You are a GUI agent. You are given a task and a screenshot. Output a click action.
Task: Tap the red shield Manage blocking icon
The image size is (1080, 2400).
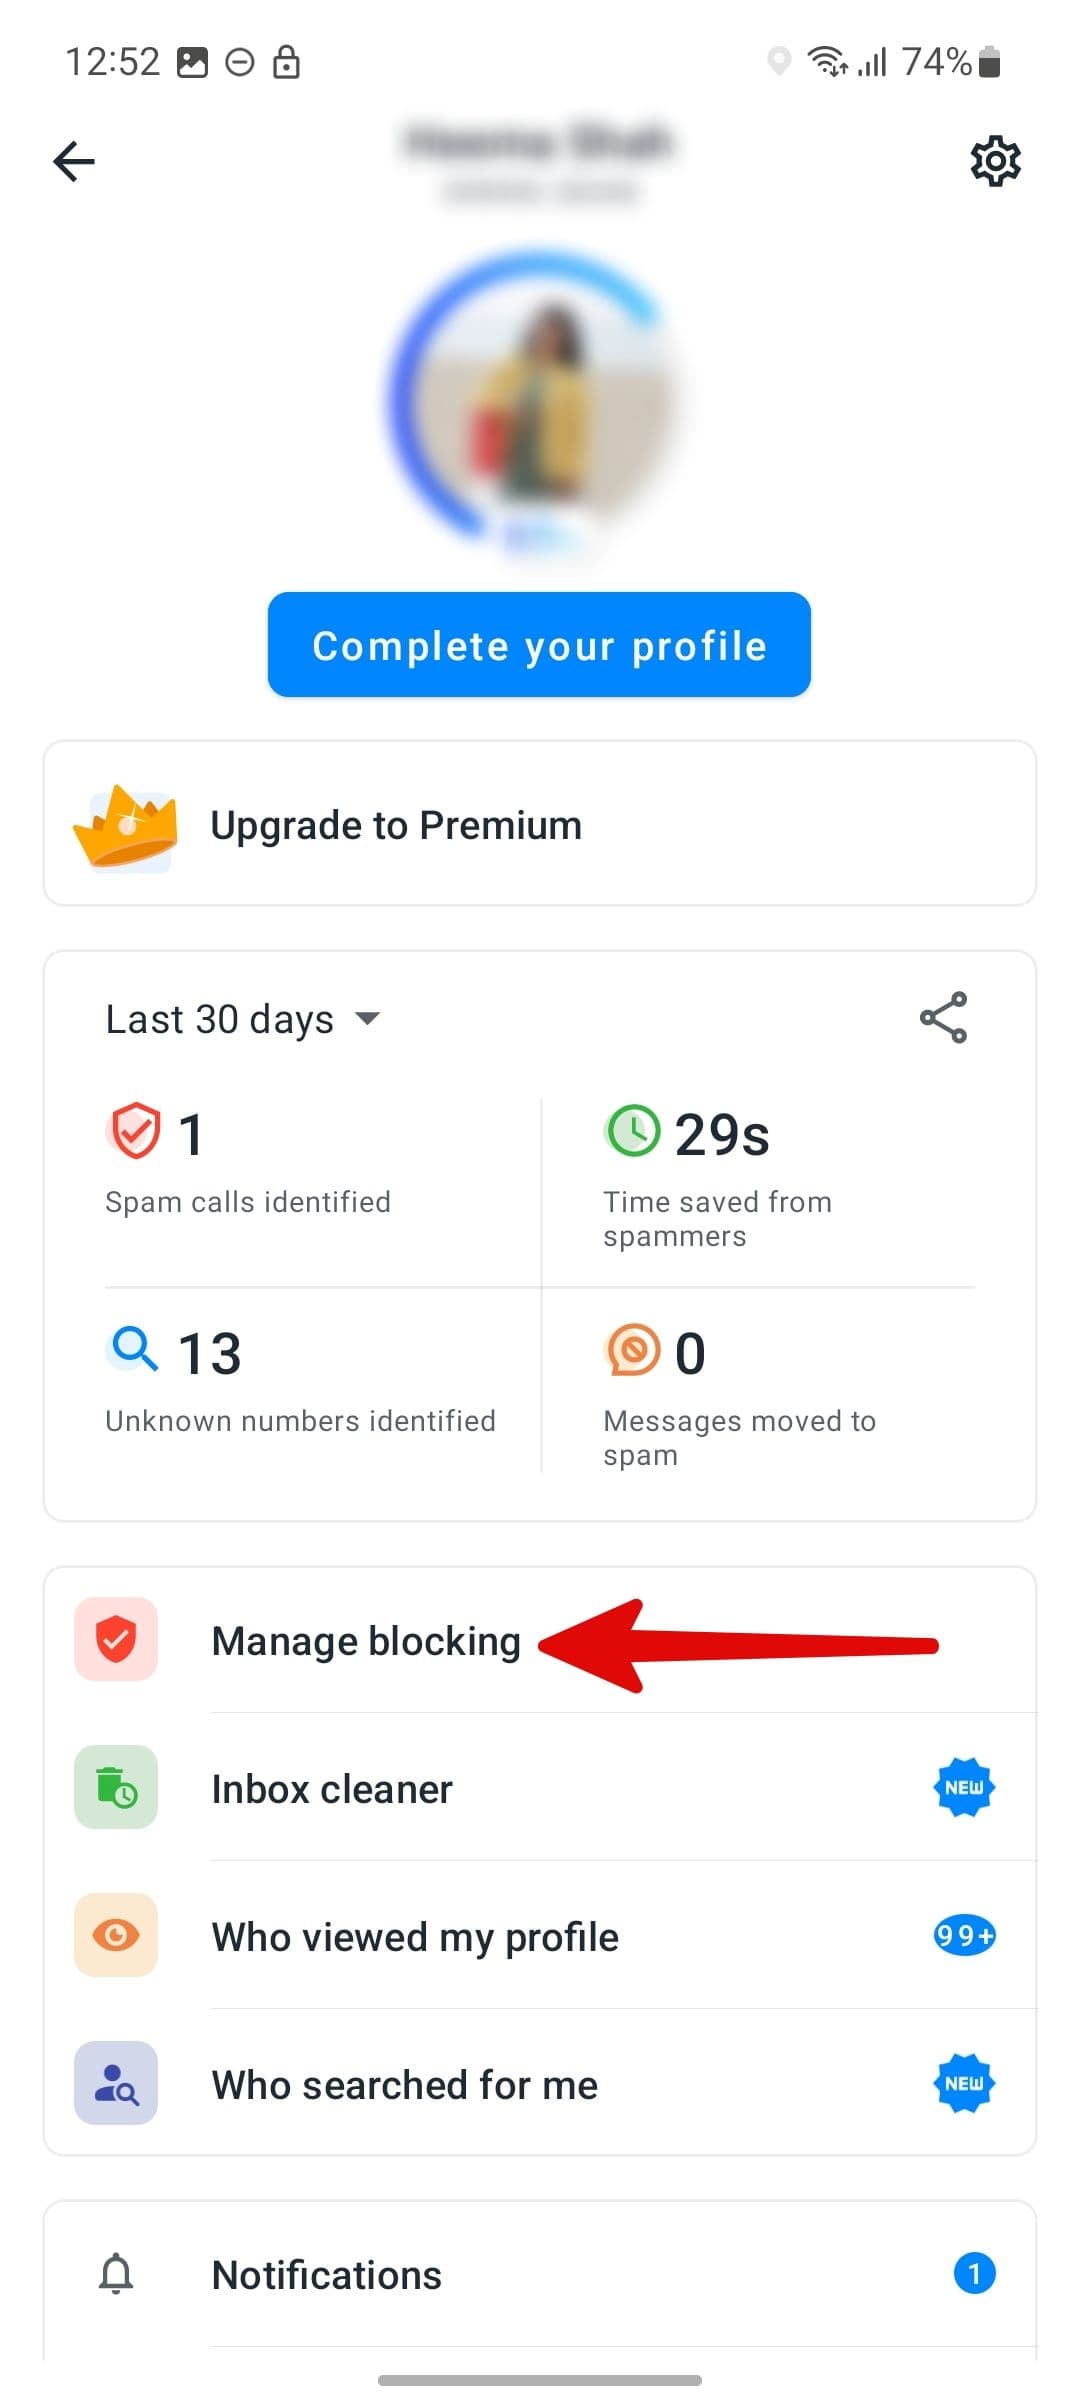116,1640
